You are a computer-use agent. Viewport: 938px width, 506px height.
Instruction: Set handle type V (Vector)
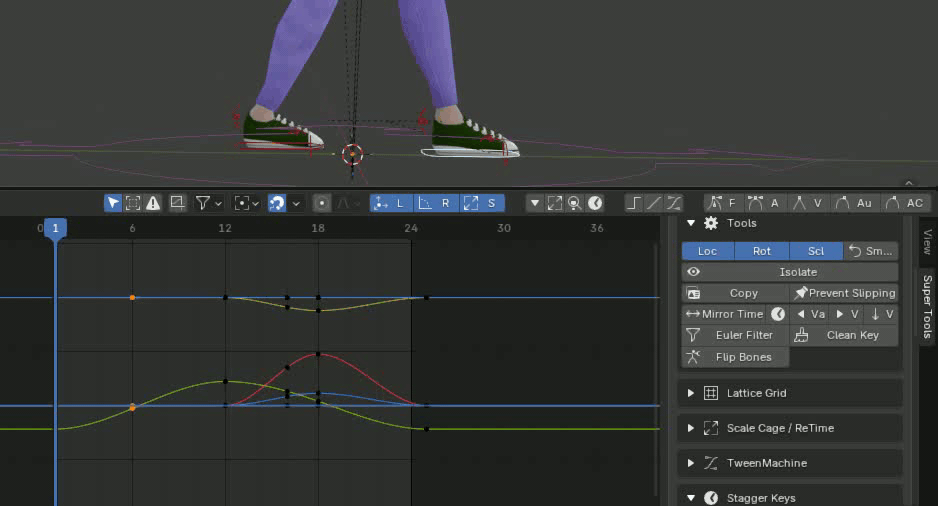pyautogui.click(x=808, y=203)
